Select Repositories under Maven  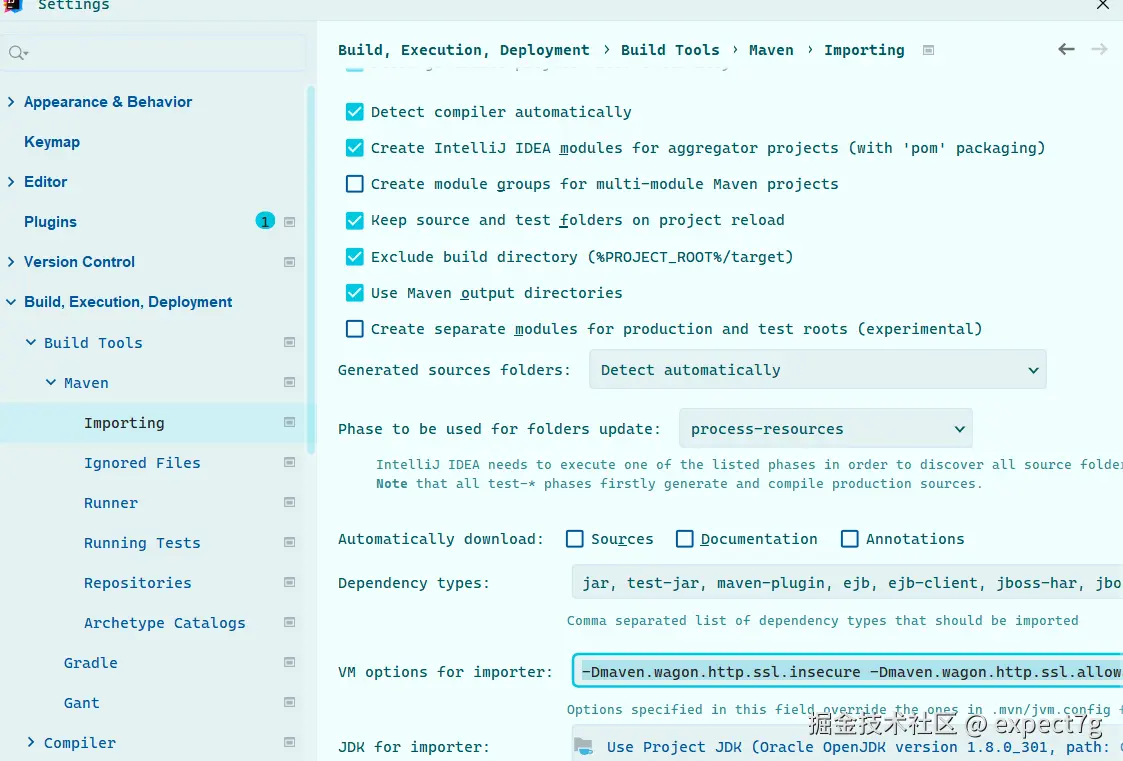pos(138,583)
